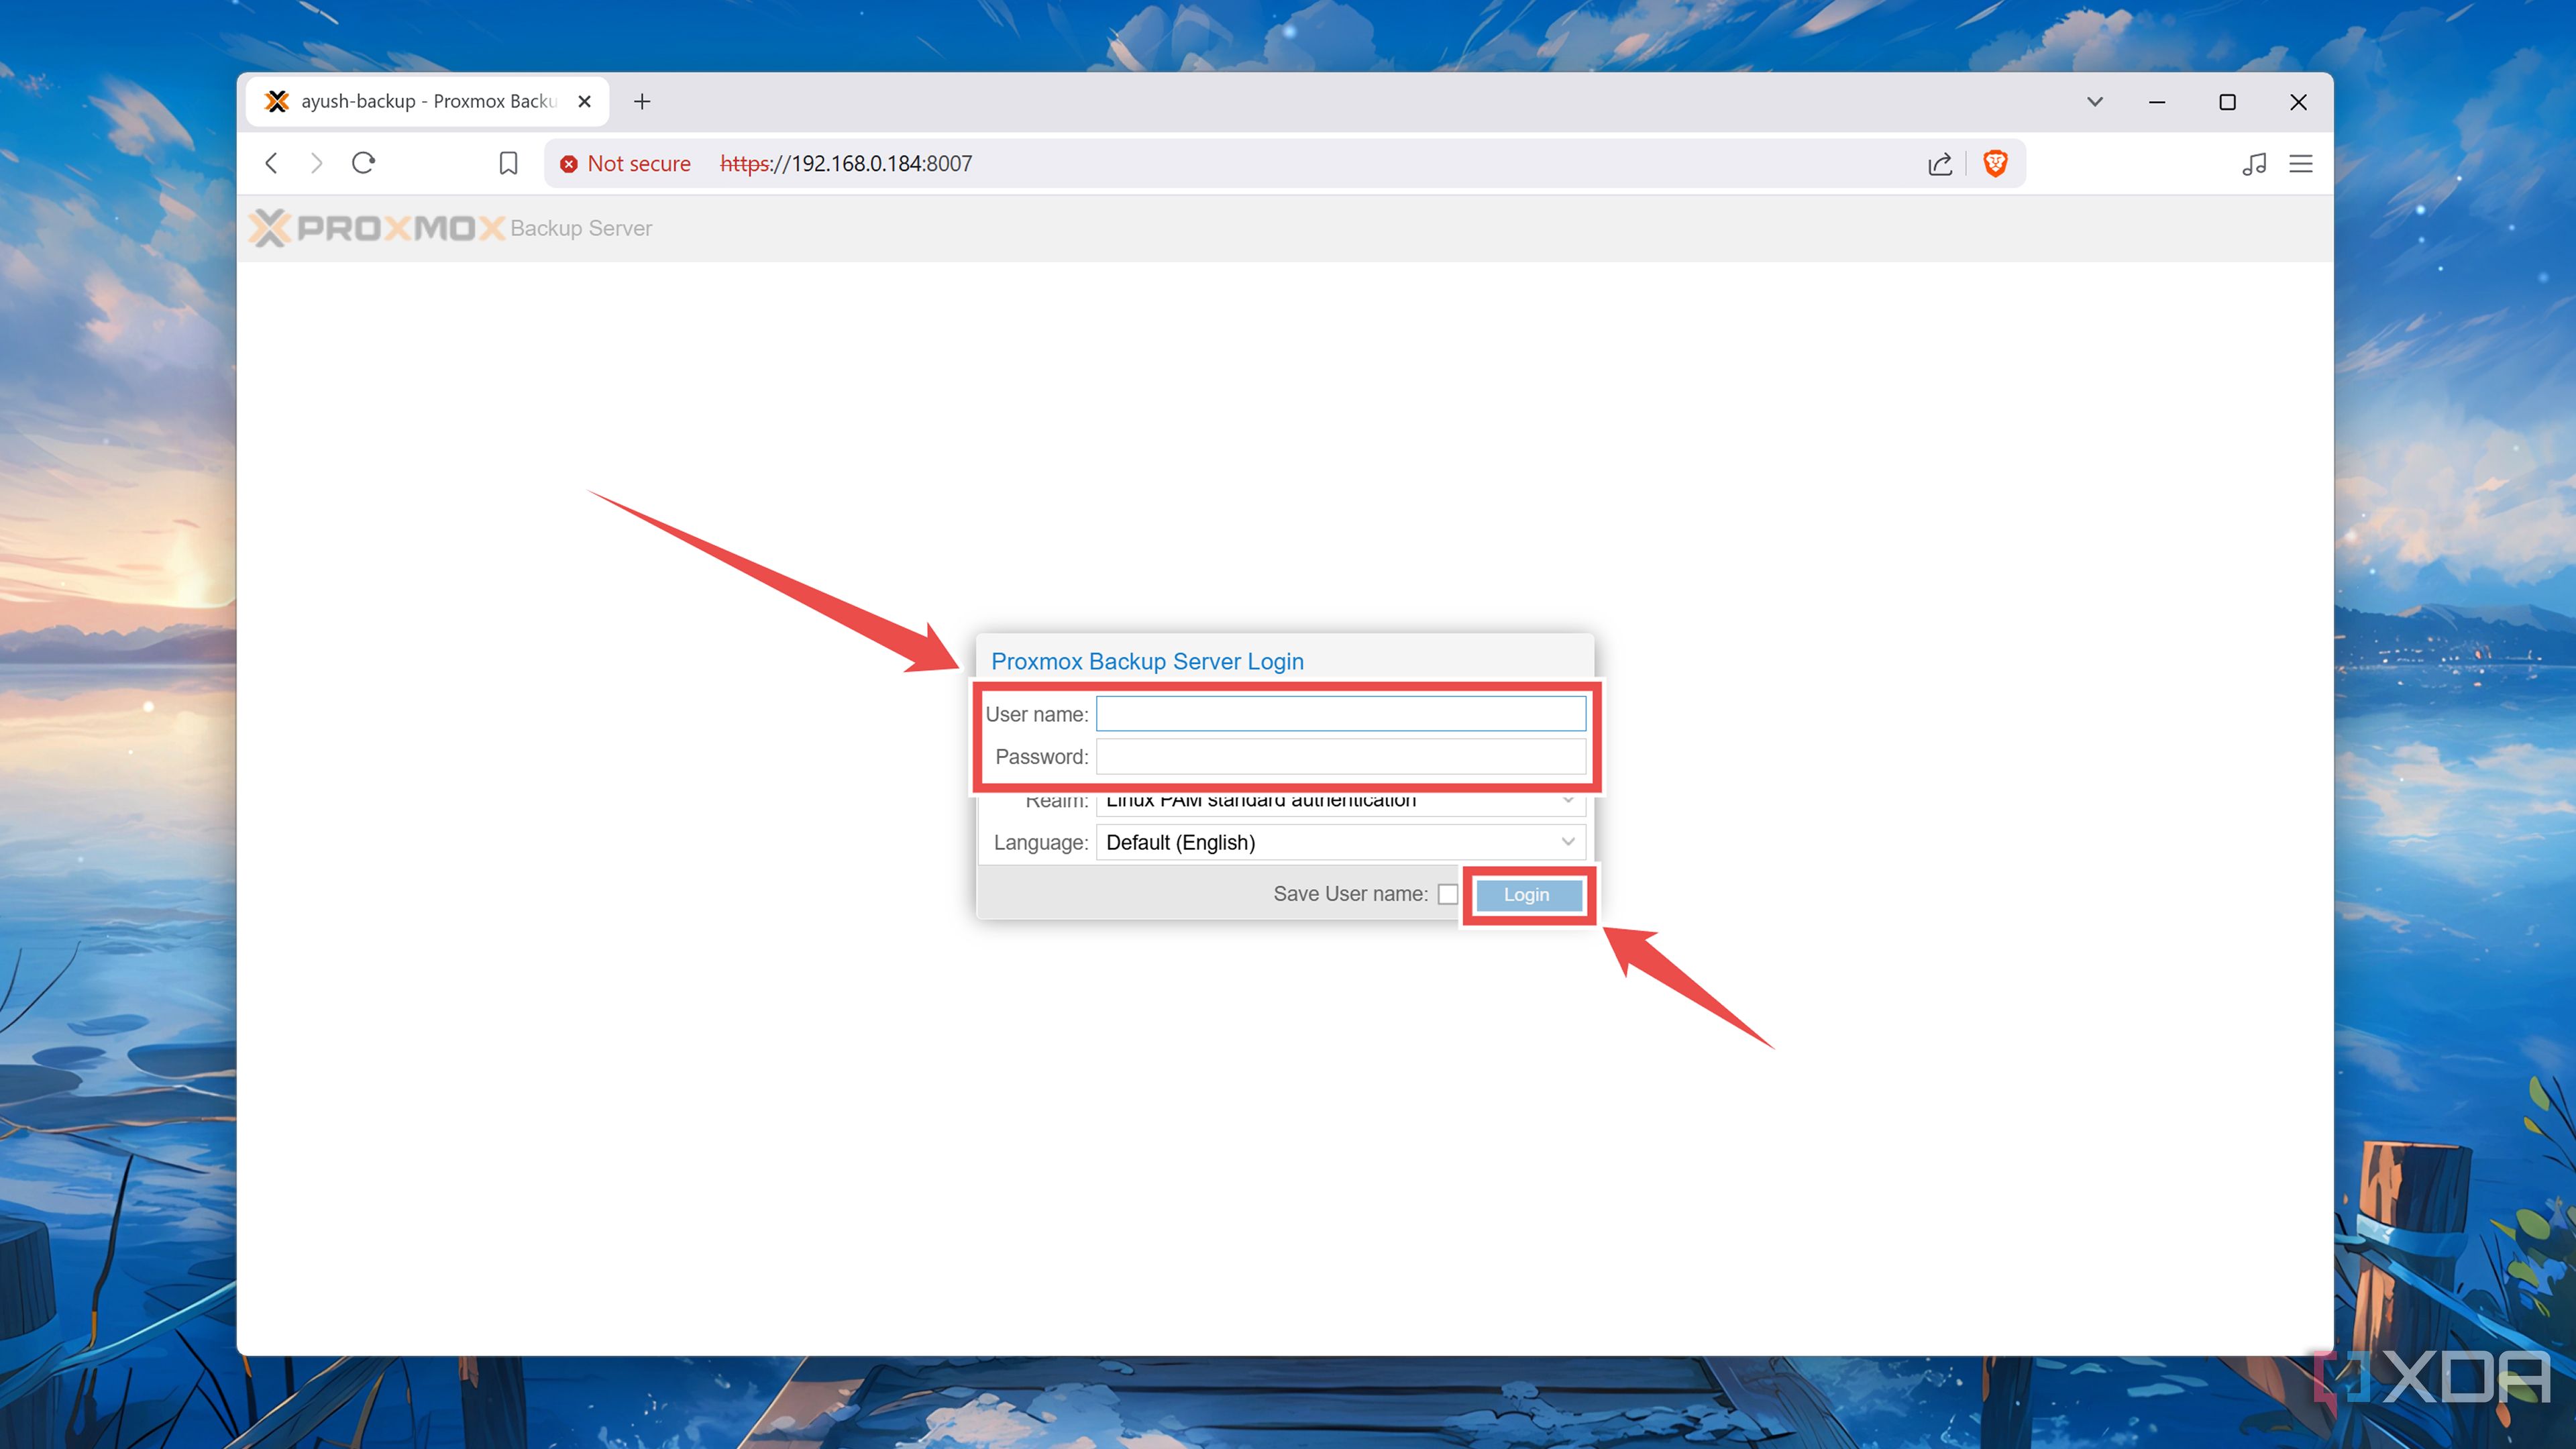Focus the Password field

click(x=1340, y=757)
